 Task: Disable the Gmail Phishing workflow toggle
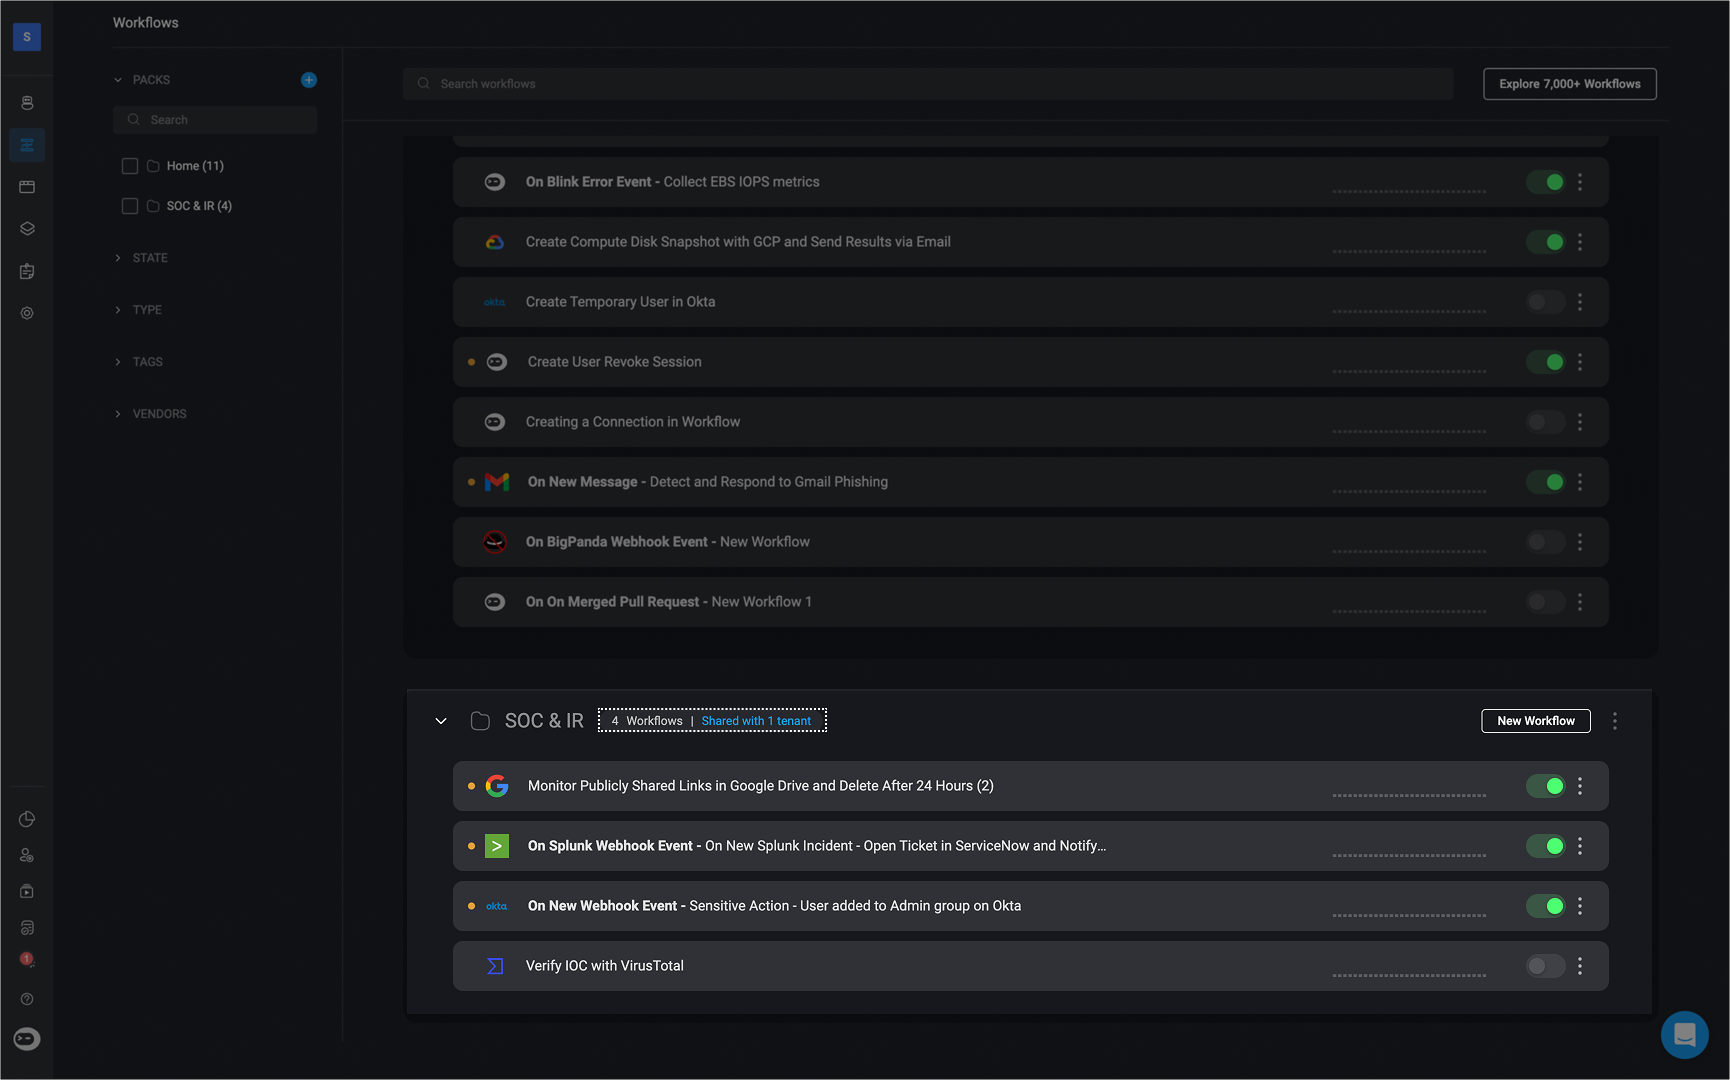coord(1545,482)
